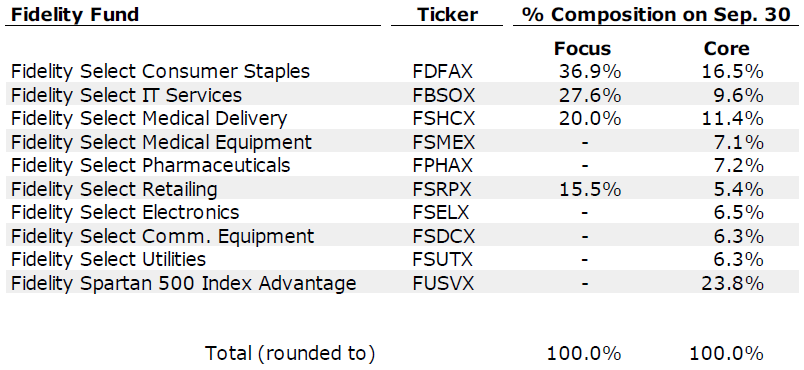This screenshot has width=804, height=370.
Task: Click the % Composition on Sep. 30 header
Action: [656, 14]
